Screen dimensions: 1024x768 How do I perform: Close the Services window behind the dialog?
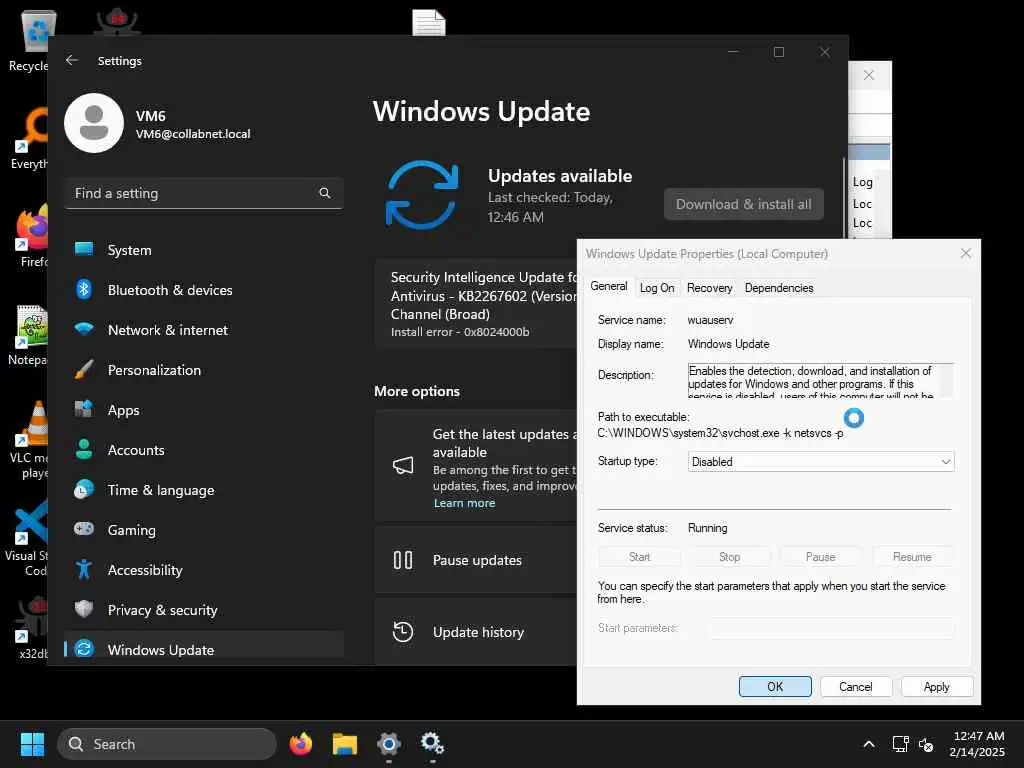869,75
